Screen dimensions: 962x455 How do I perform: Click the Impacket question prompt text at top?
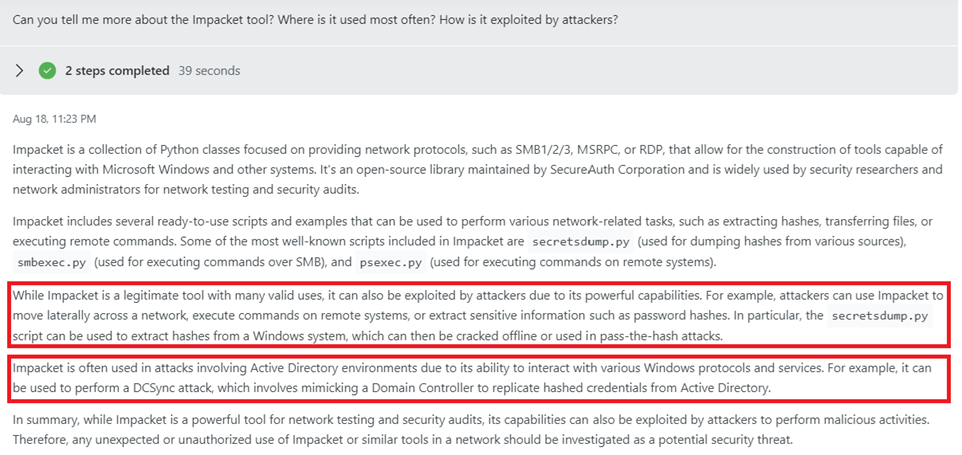(x=315, y=20)
